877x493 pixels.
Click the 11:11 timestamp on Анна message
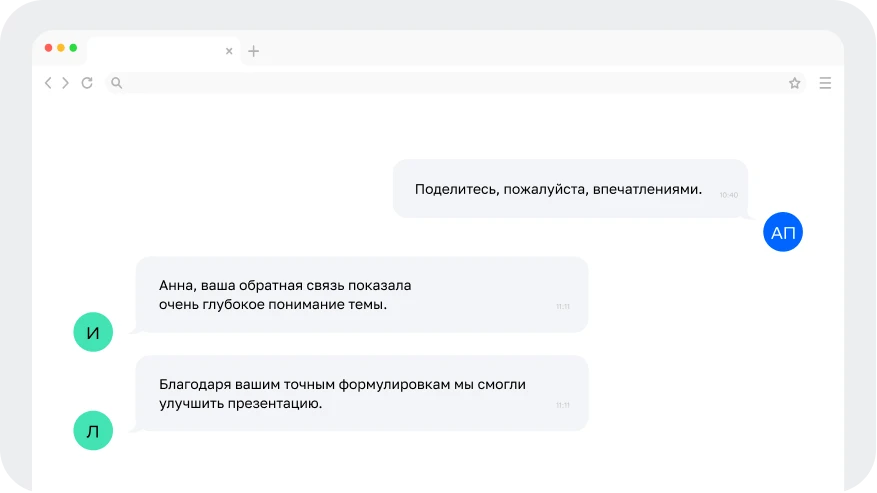point(563,306)
